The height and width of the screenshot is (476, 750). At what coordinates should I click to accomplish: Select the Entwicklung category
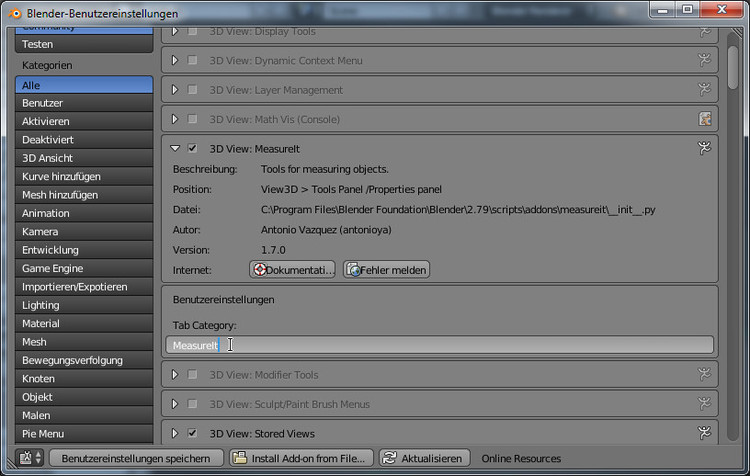click(x=84, y=250)
